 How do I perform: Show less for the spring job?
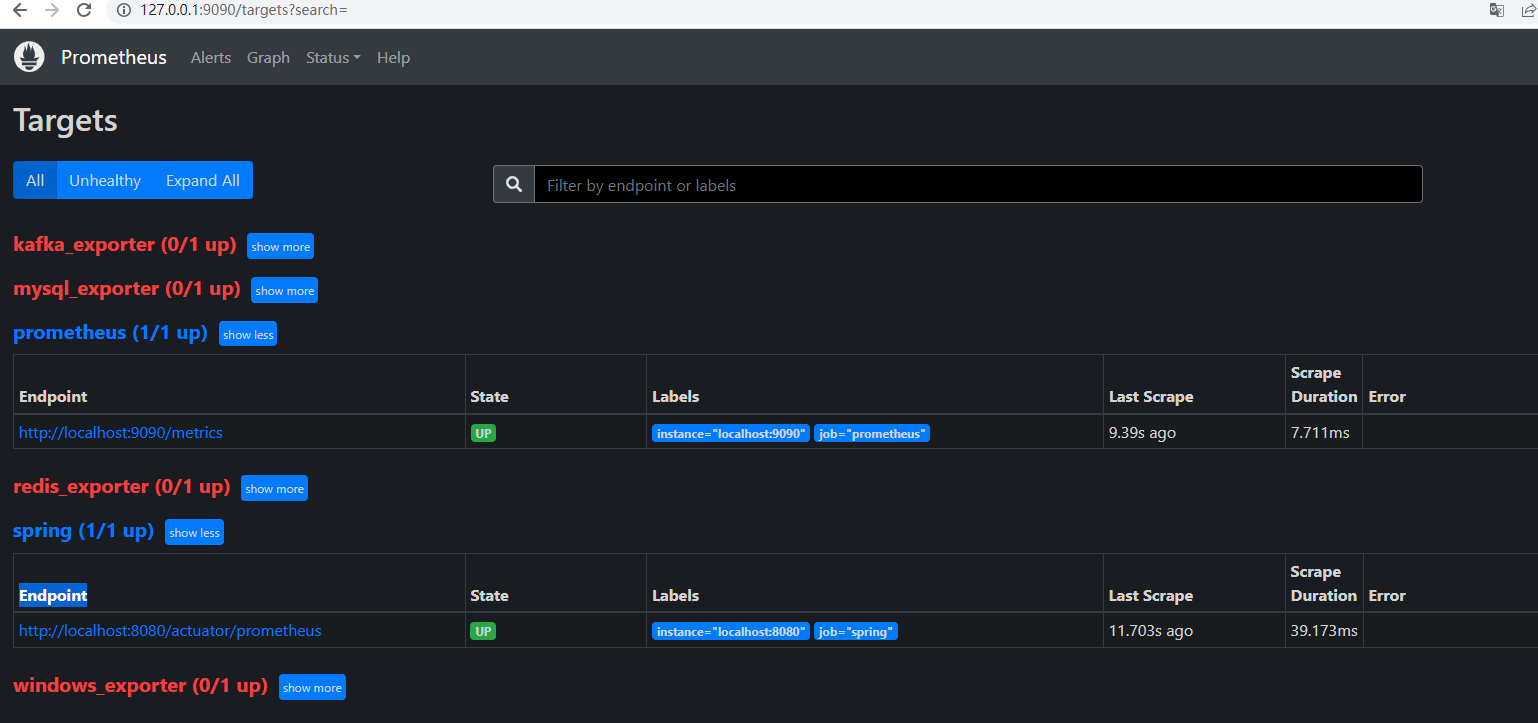coord(194,532)
